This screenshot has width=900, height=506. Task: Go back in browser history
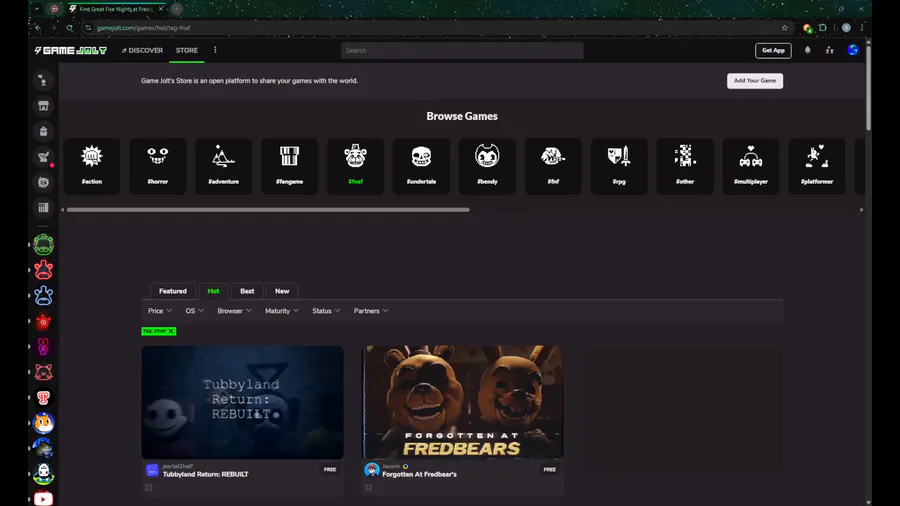click(38, 28)
